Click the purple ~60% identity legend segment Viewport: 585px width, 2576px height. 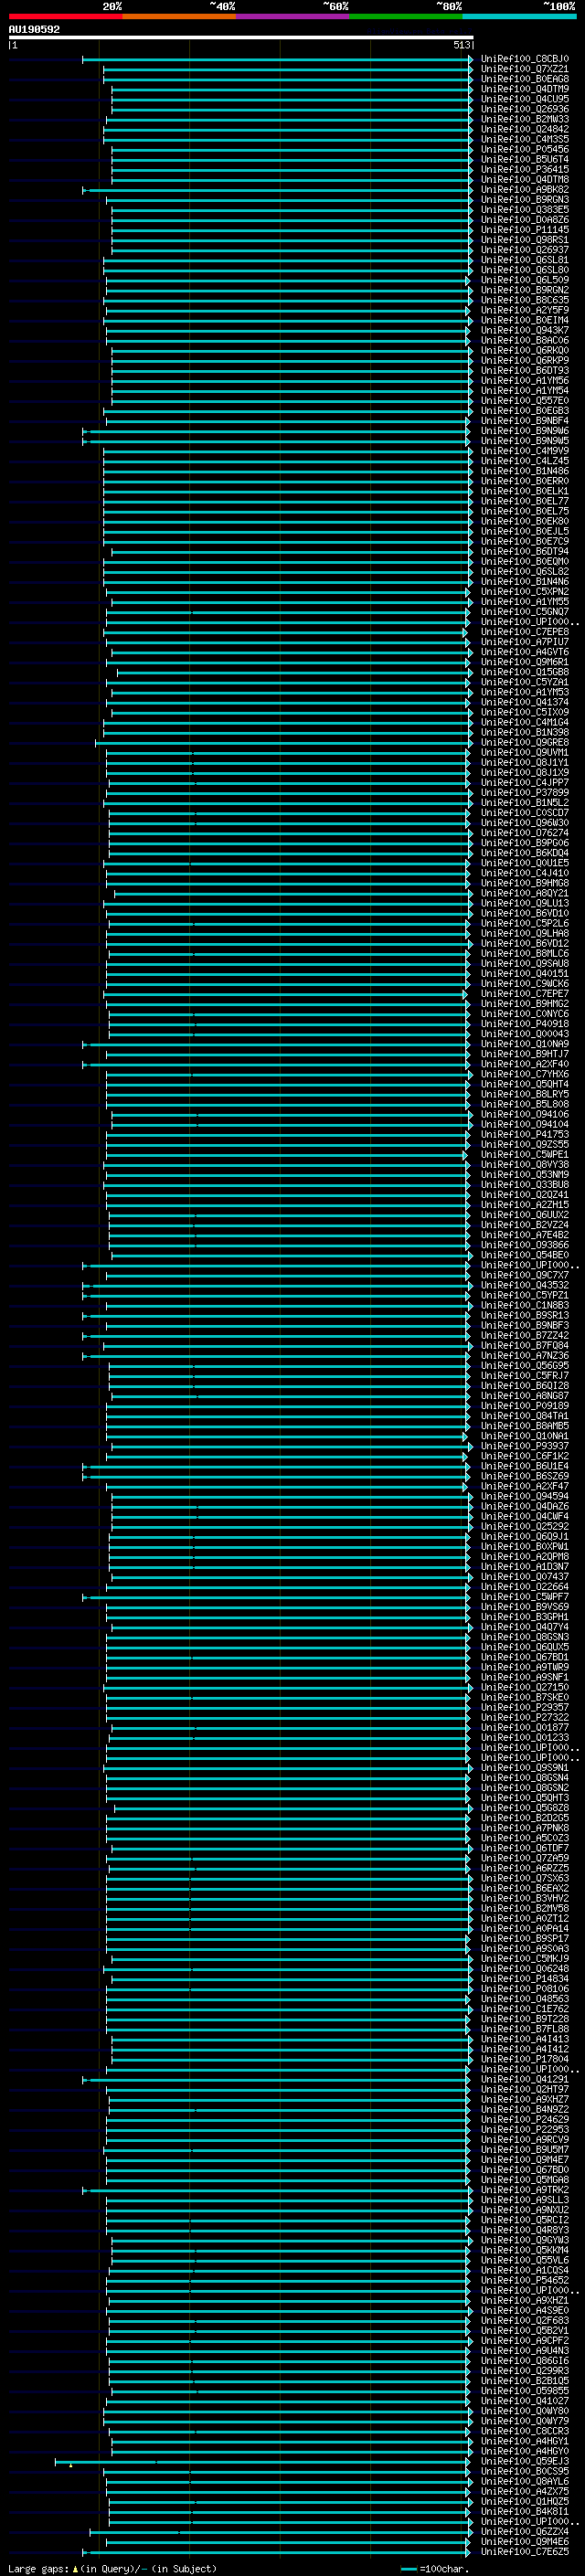[x=292, y=16]
